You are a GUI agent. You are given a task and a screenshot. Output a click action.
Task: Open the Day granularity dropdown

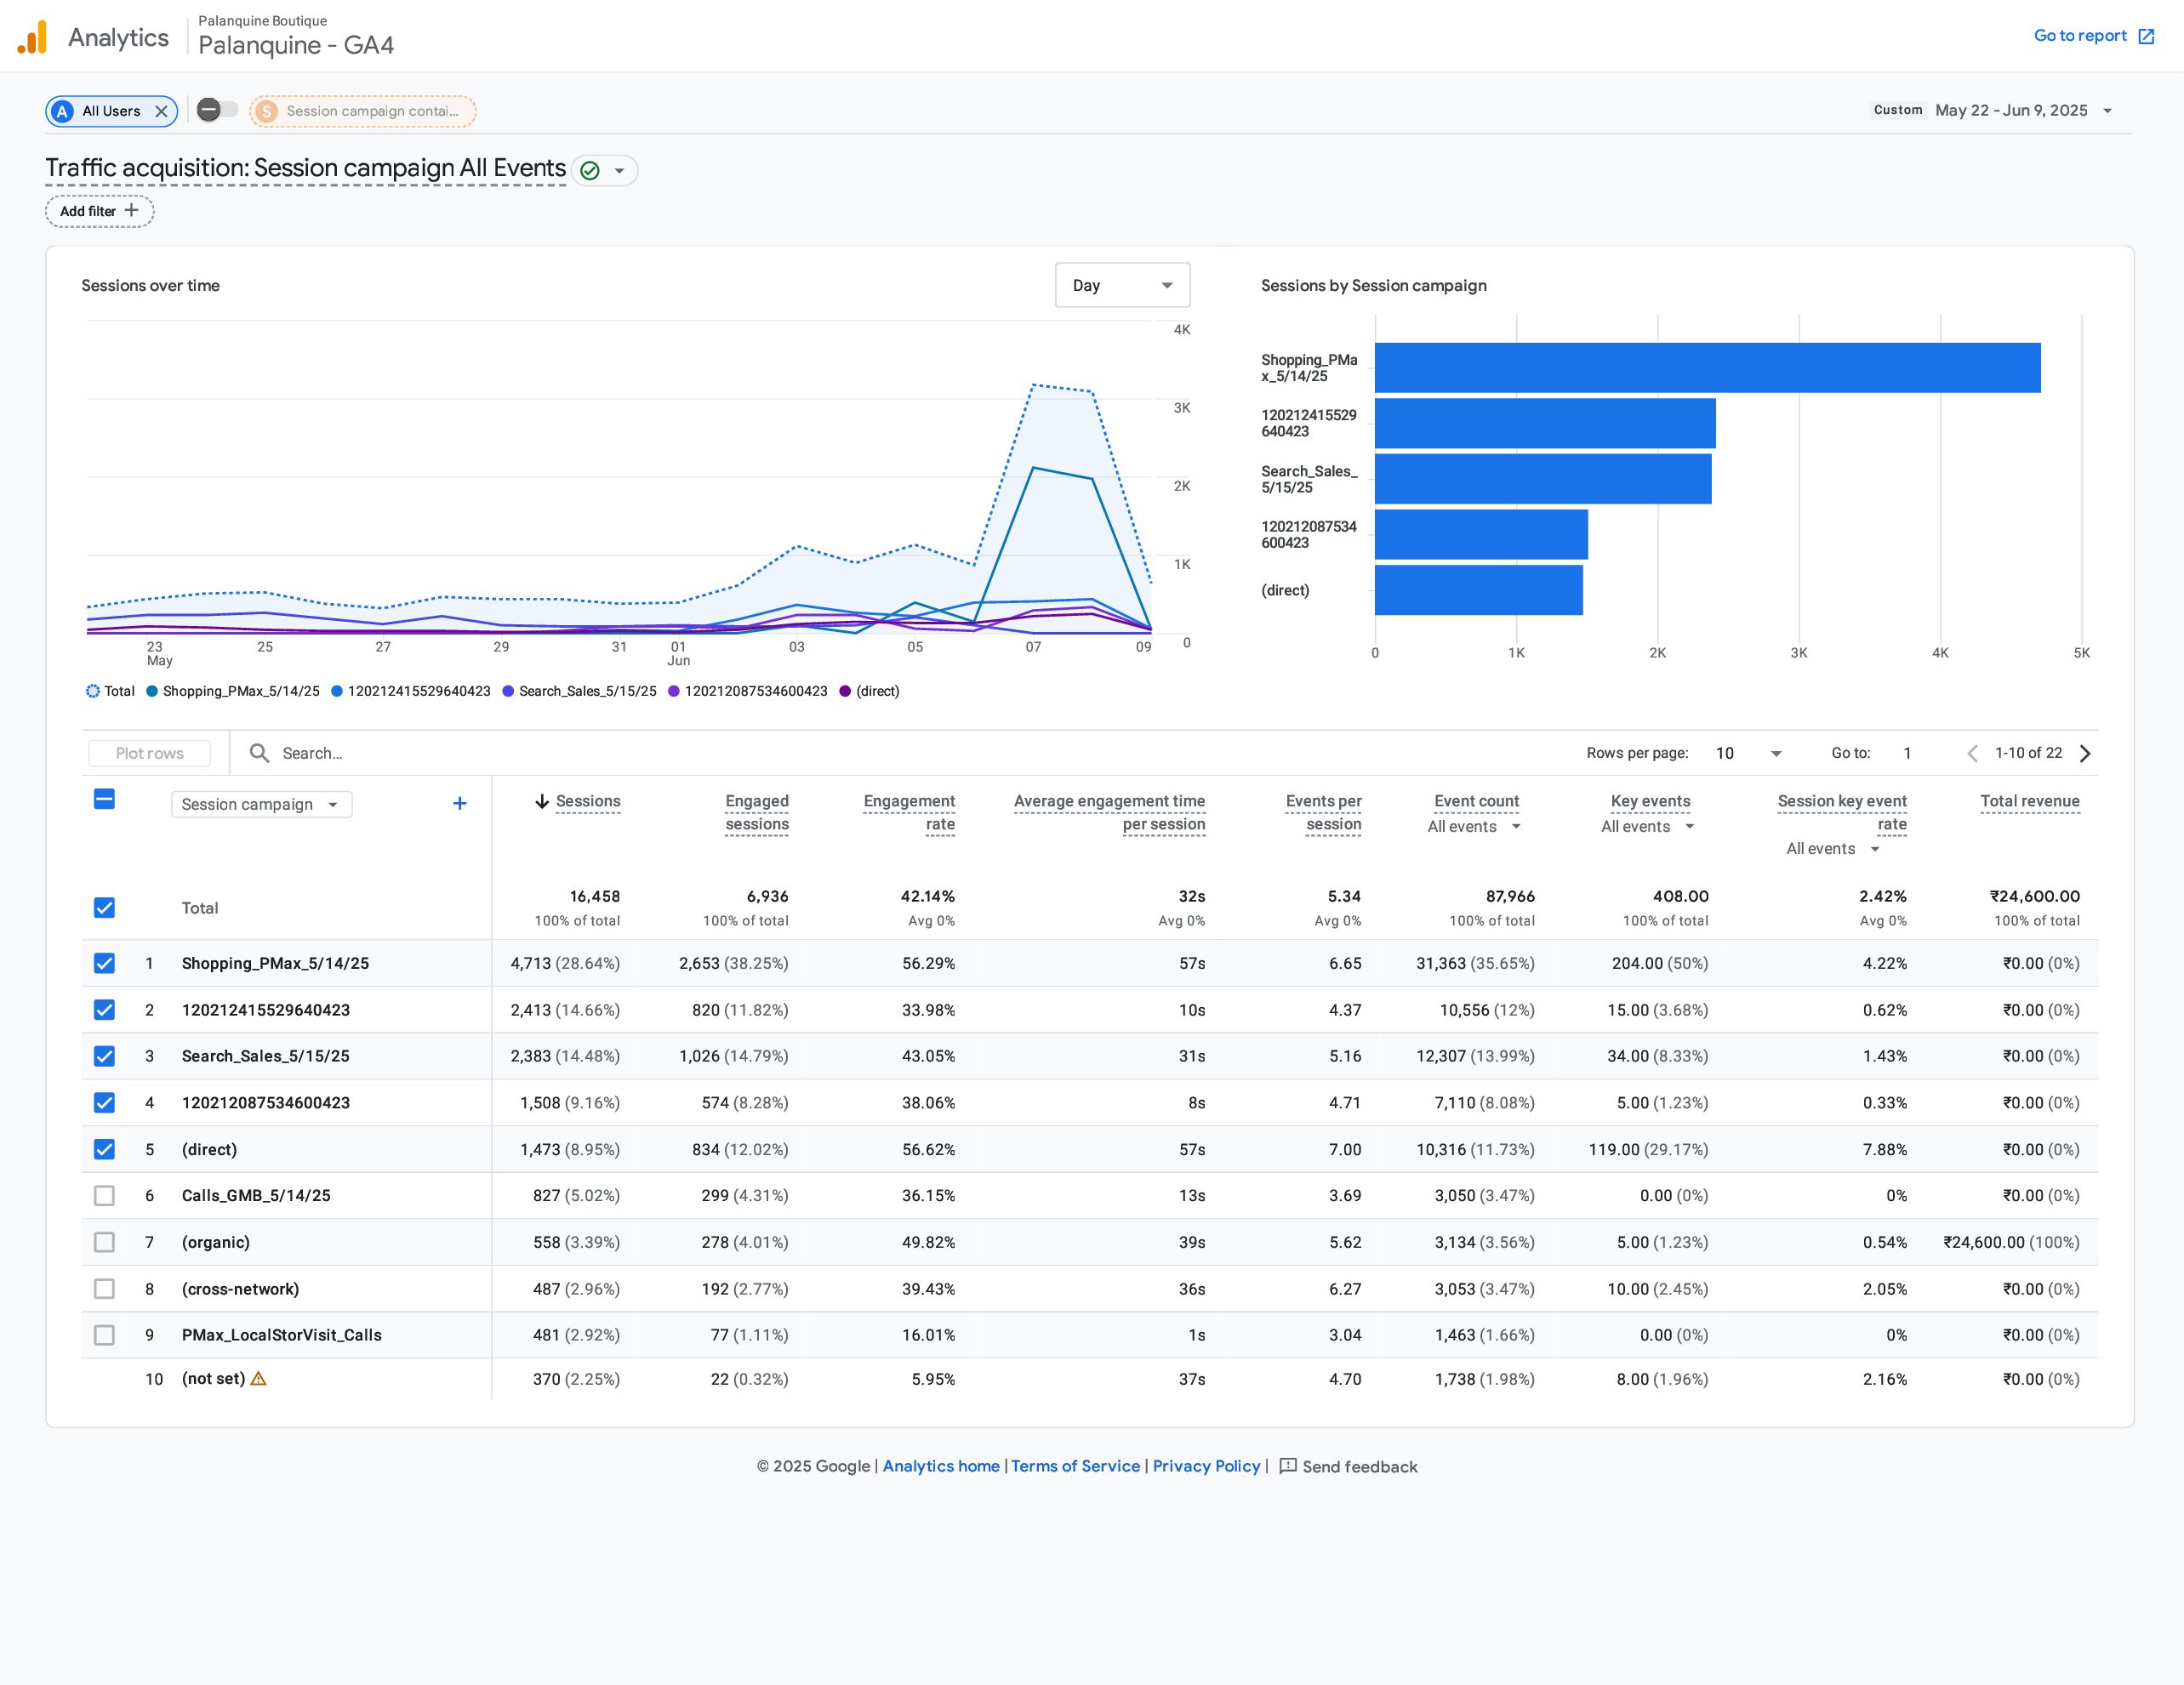click(x=1121, y=285)
